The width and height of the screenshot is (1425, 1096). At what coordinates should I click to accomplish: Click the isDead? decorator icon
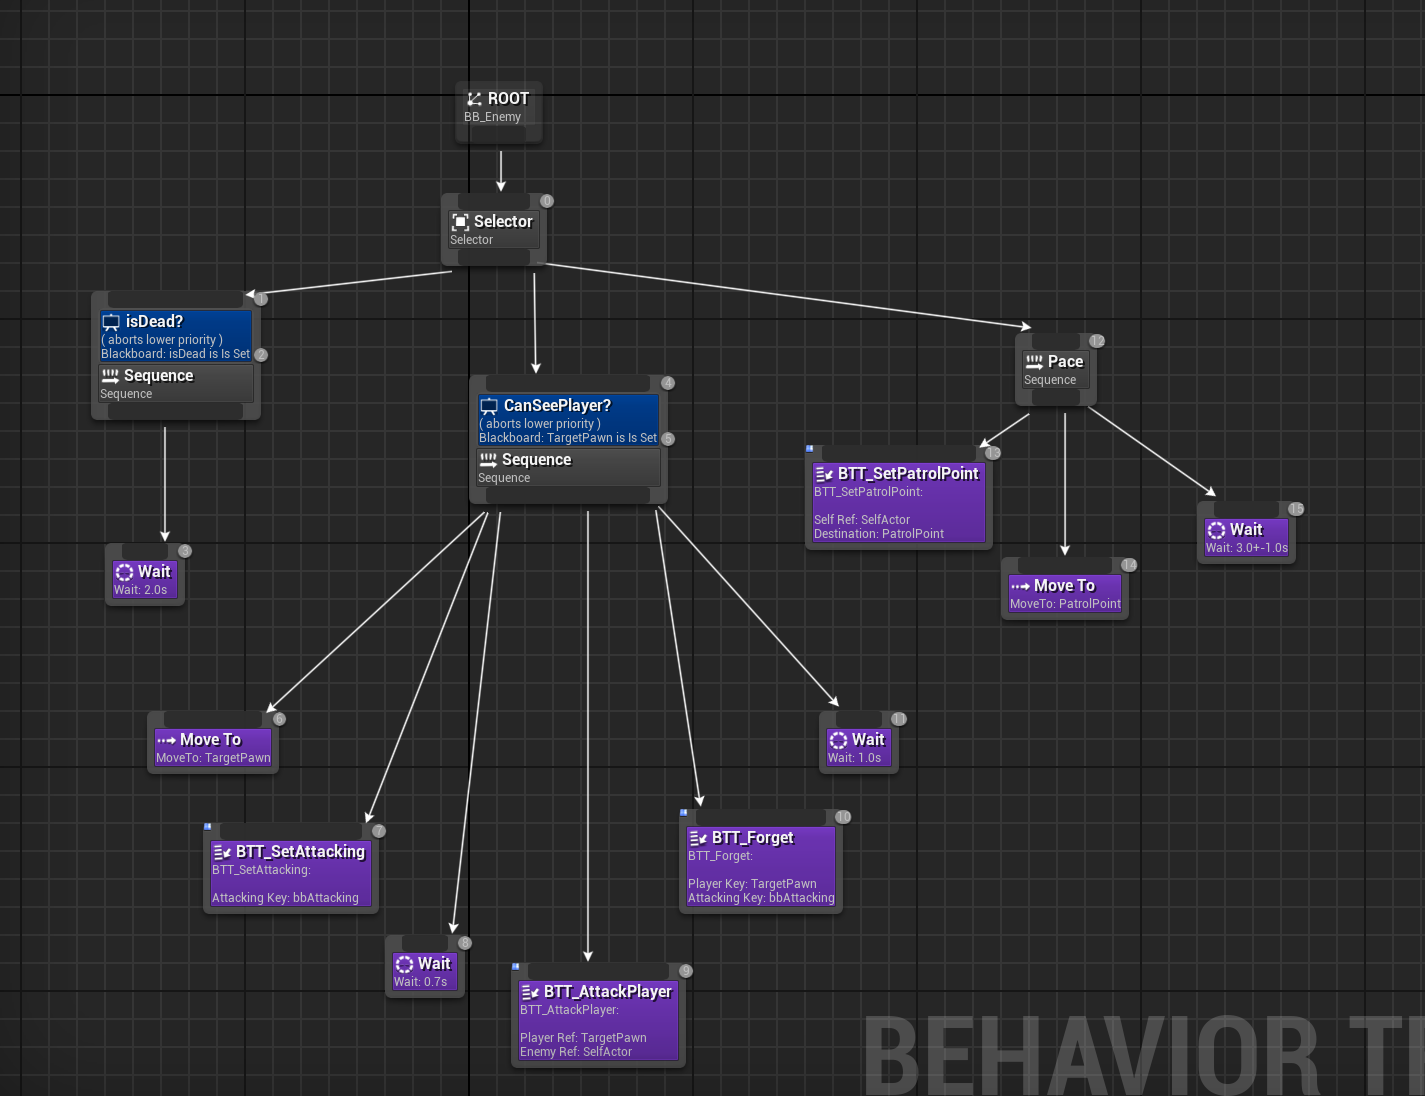(111, 322)
